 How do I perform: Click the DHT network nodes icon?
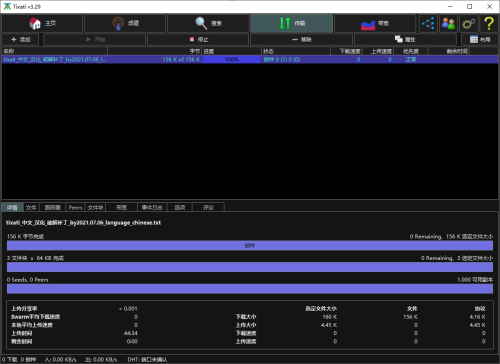[x=428, y=23]
